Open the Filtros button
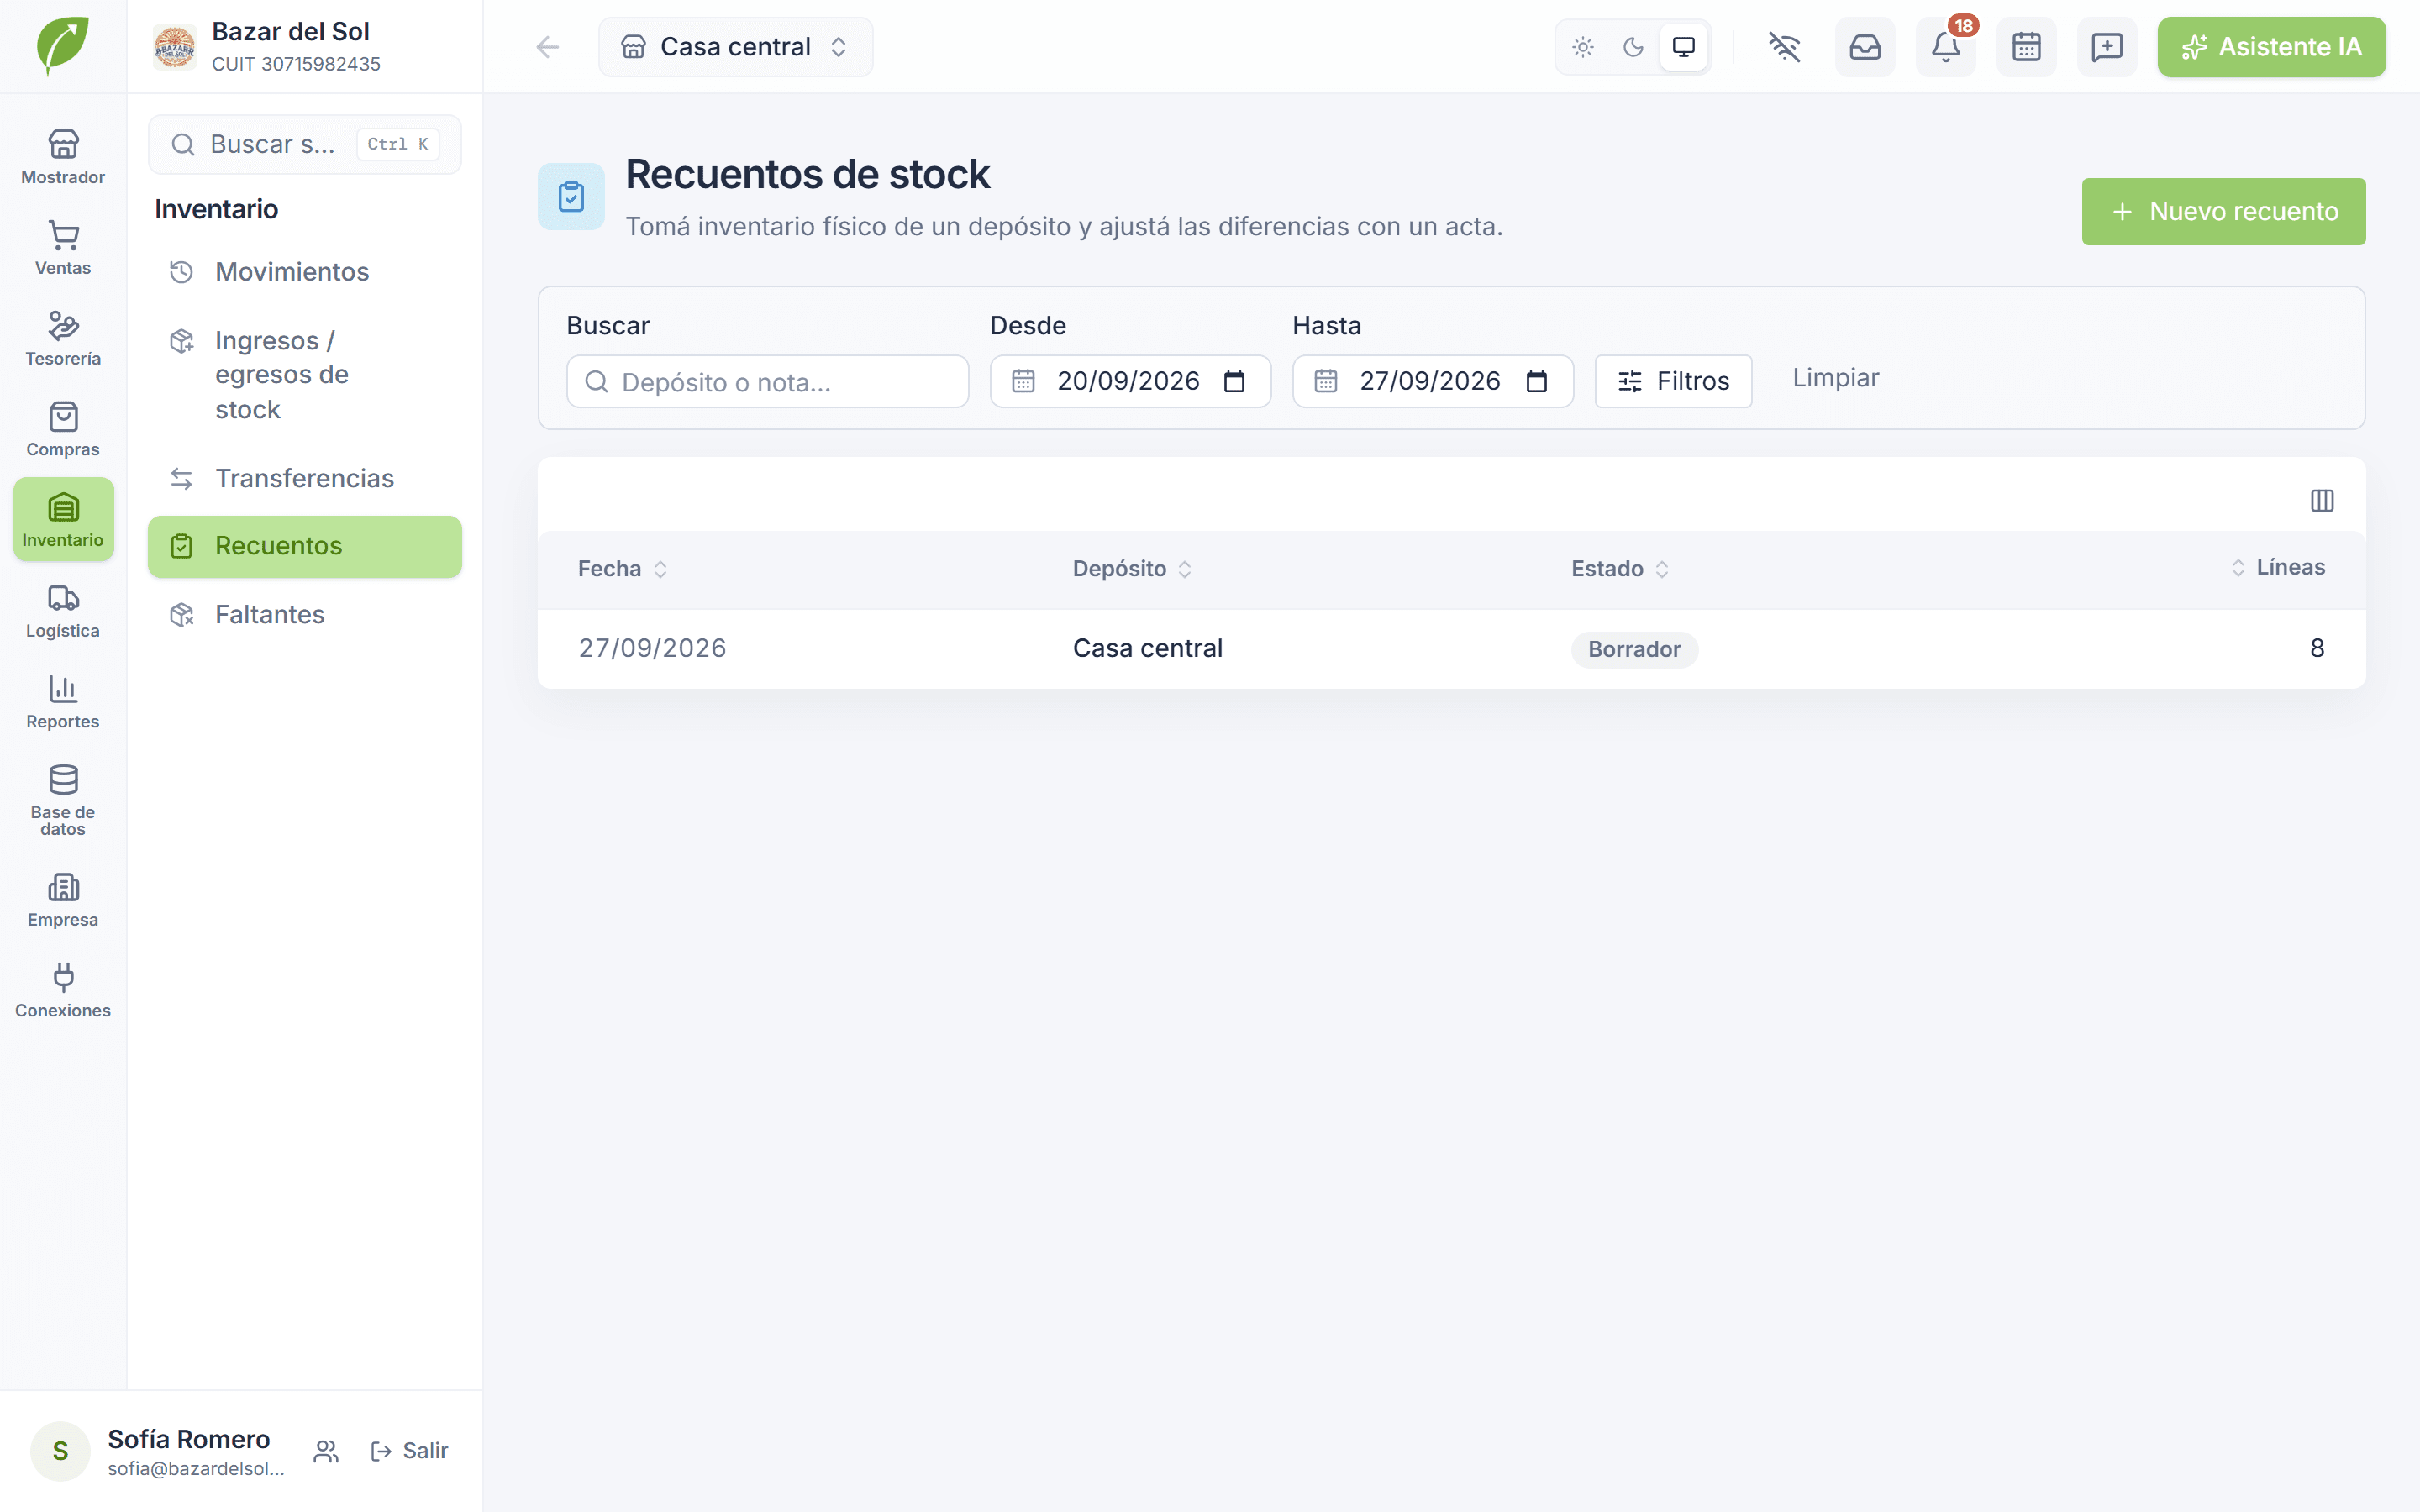2420x1512 pixels. (x=1673, y=381)
